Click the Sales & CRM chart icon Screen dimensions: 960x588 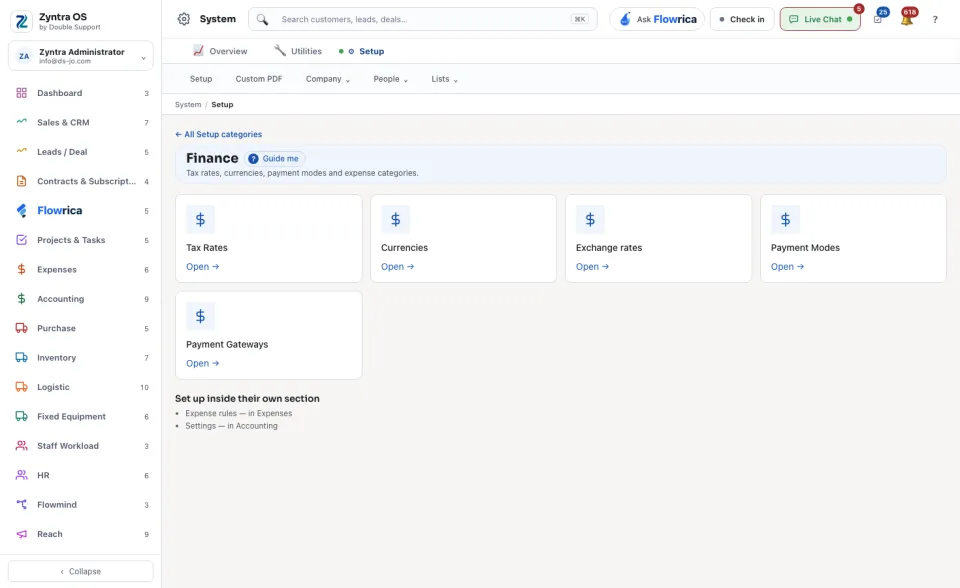tap(21, 122)
